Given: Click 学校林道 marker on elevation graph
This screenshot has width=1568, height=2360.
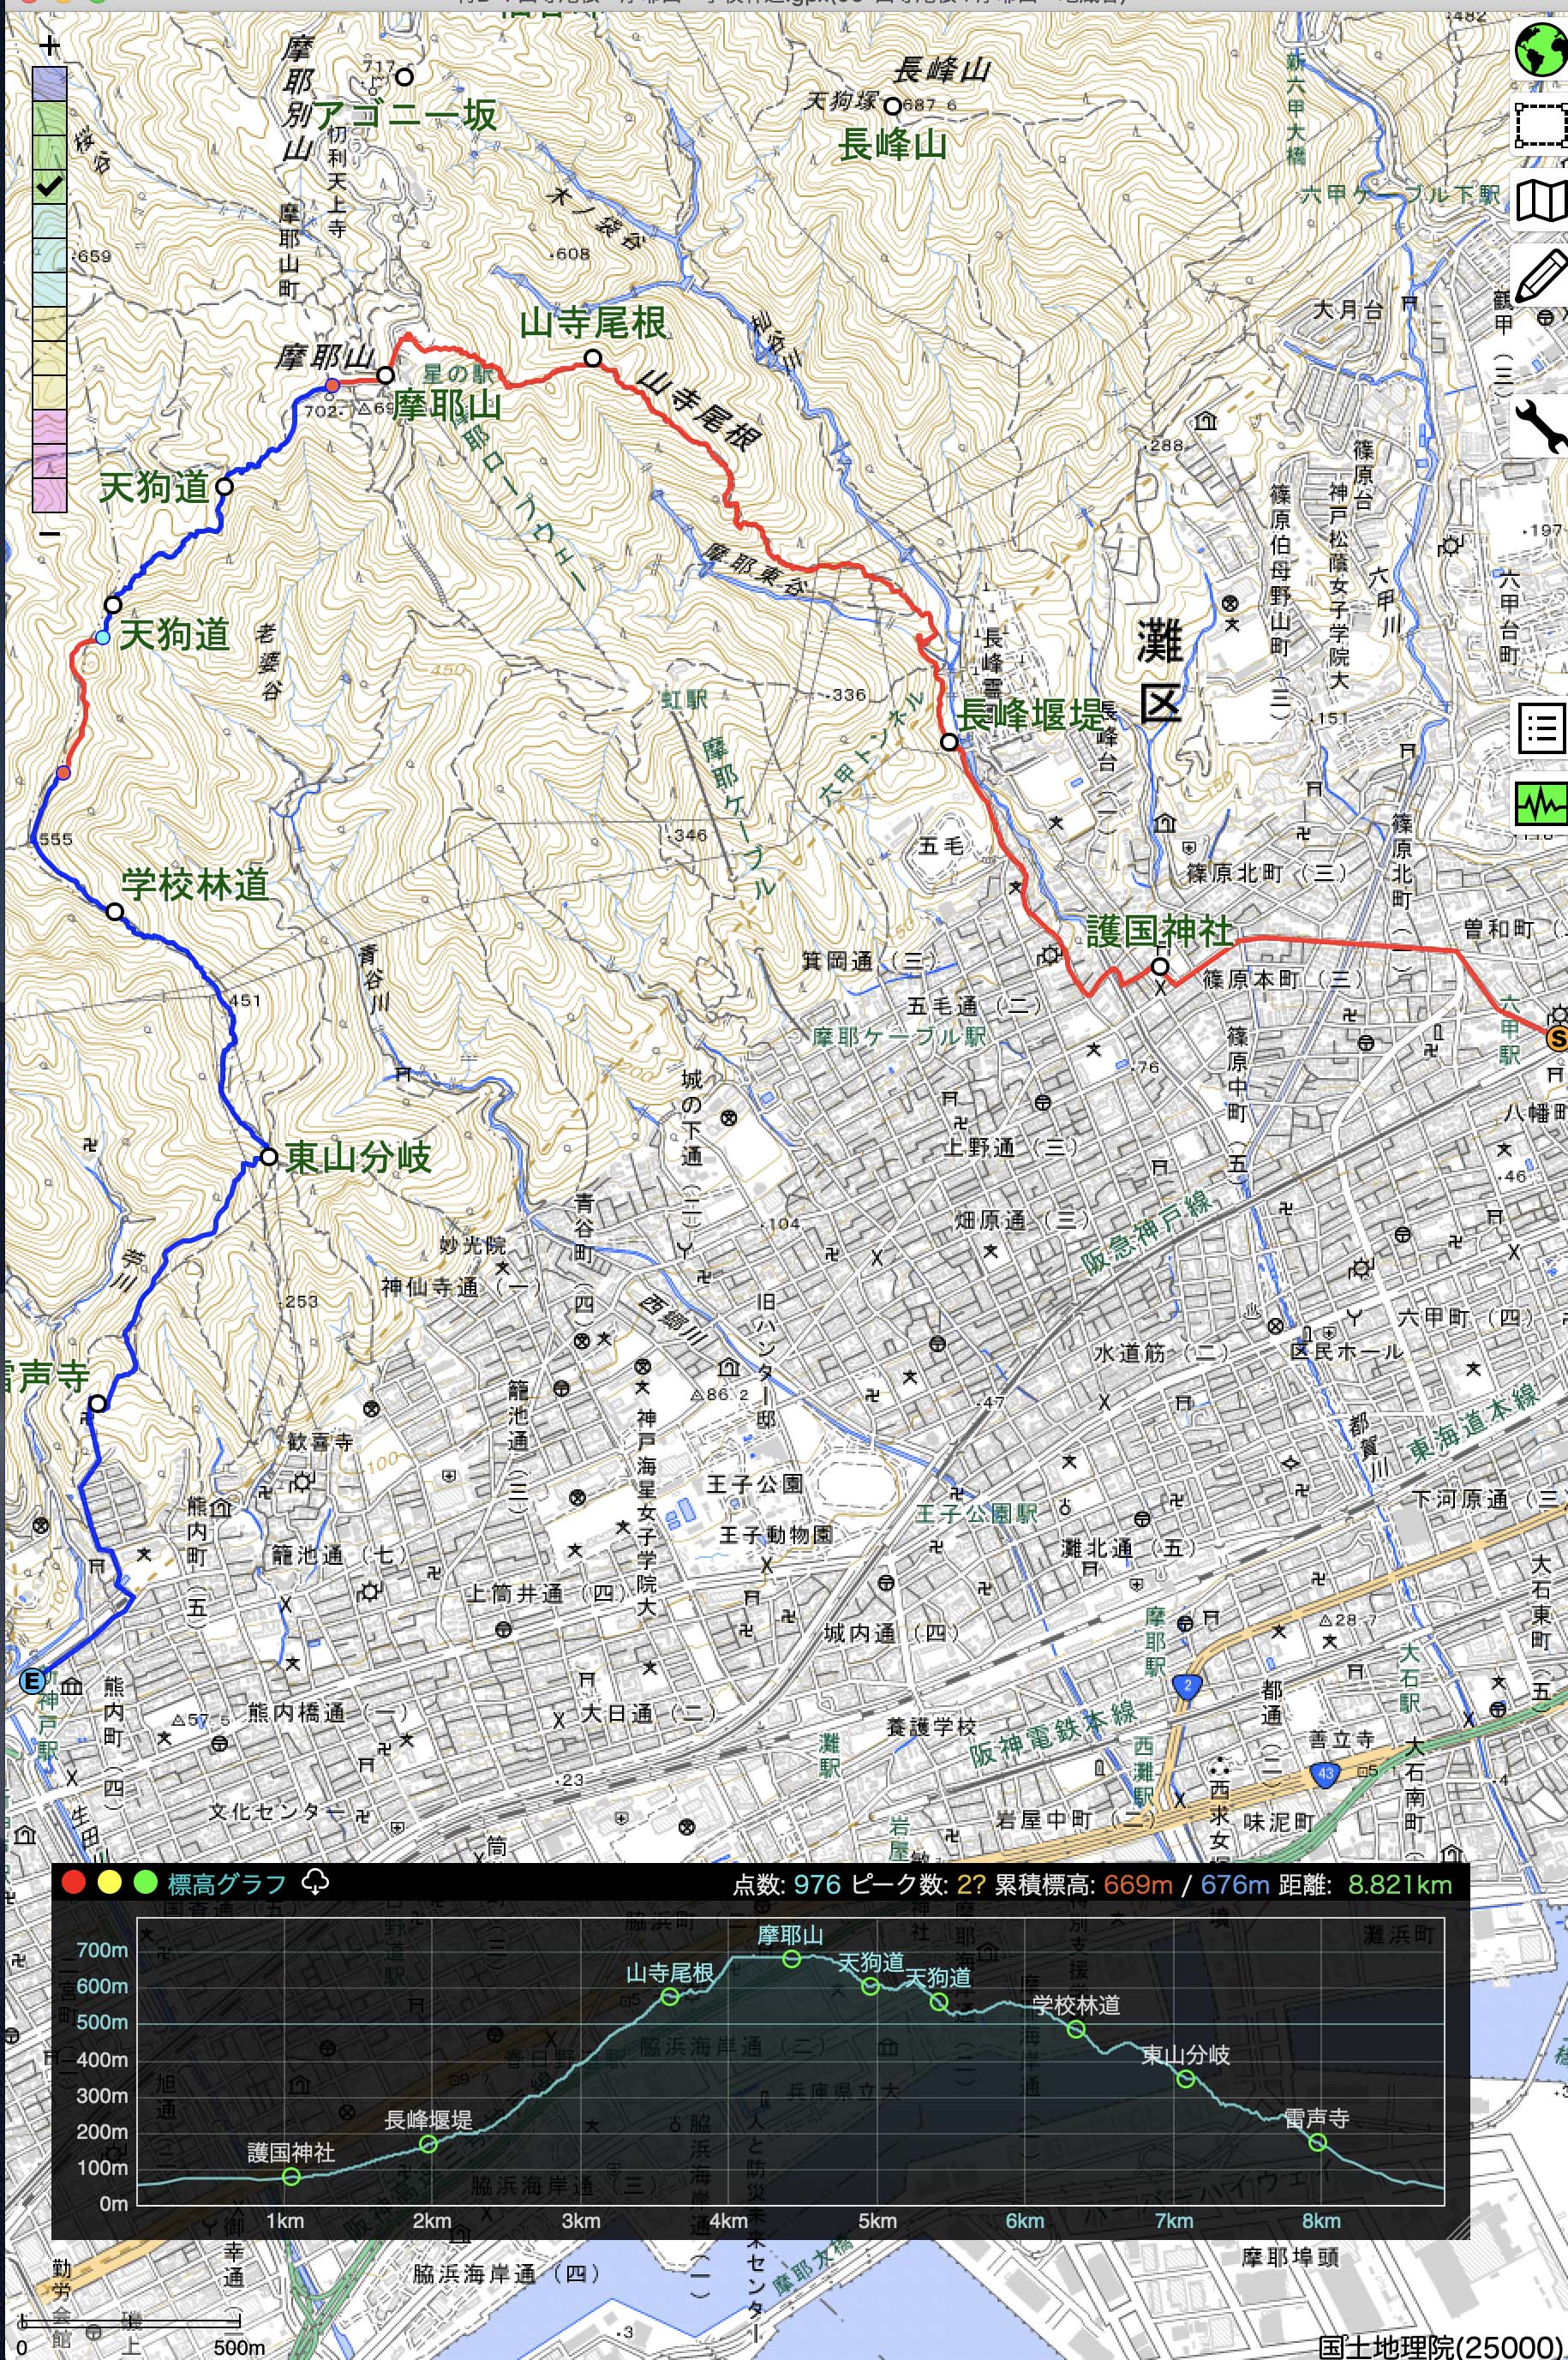Looking at the screenshot, I should [x=1076, y=2029].
